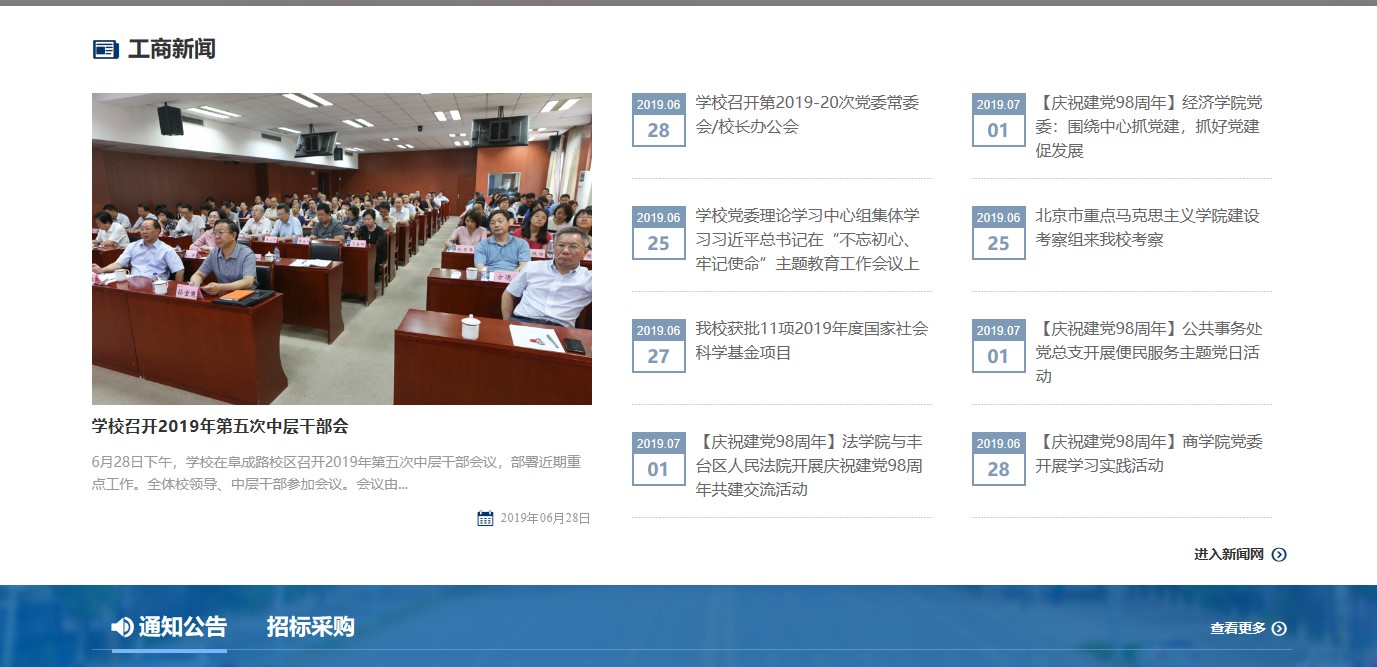Open article about 法学院与丰台区人民法院 共建交流活动

tap(809, 465)
